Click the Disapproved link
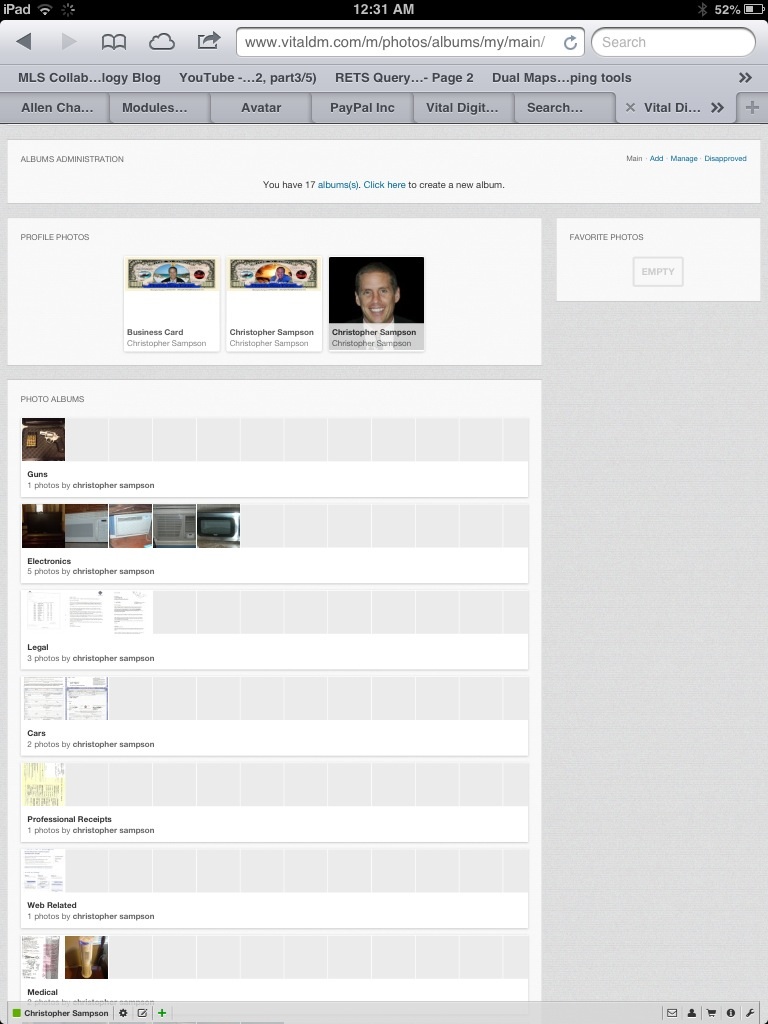This screenshot has height=1024, width=768. tap(725, 159)
